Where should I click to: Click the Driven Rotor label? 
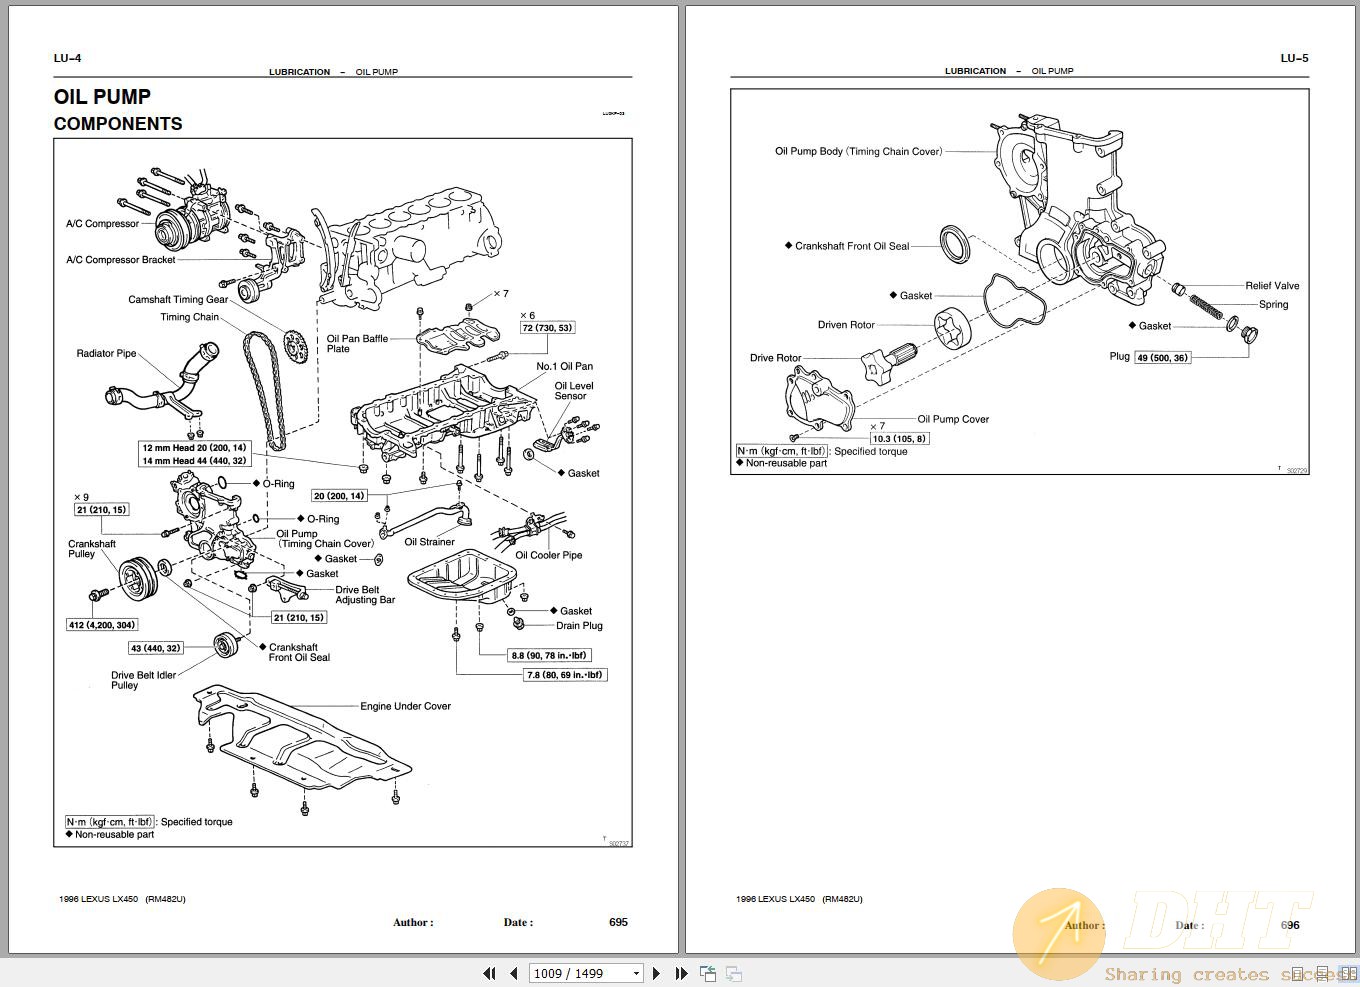[846, 325]
